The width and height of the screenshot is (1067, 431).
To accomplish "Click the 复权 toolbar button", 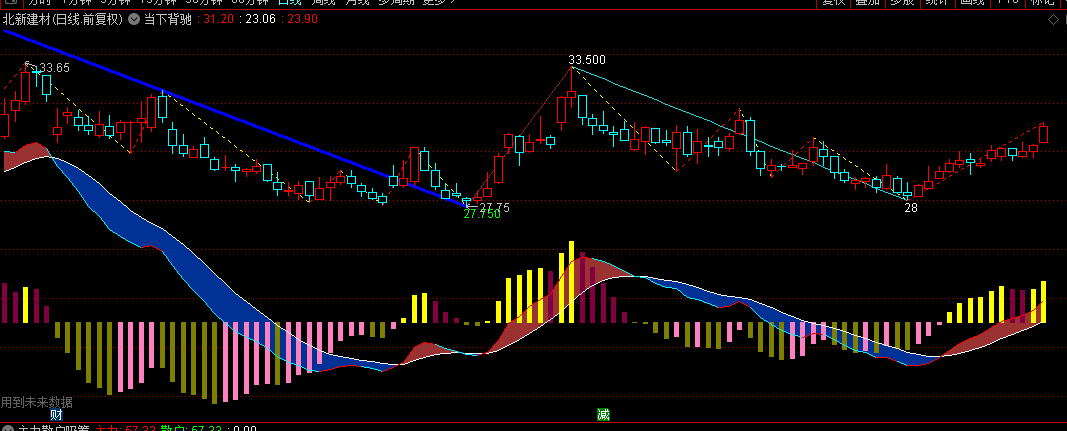I will coord(834,3).
